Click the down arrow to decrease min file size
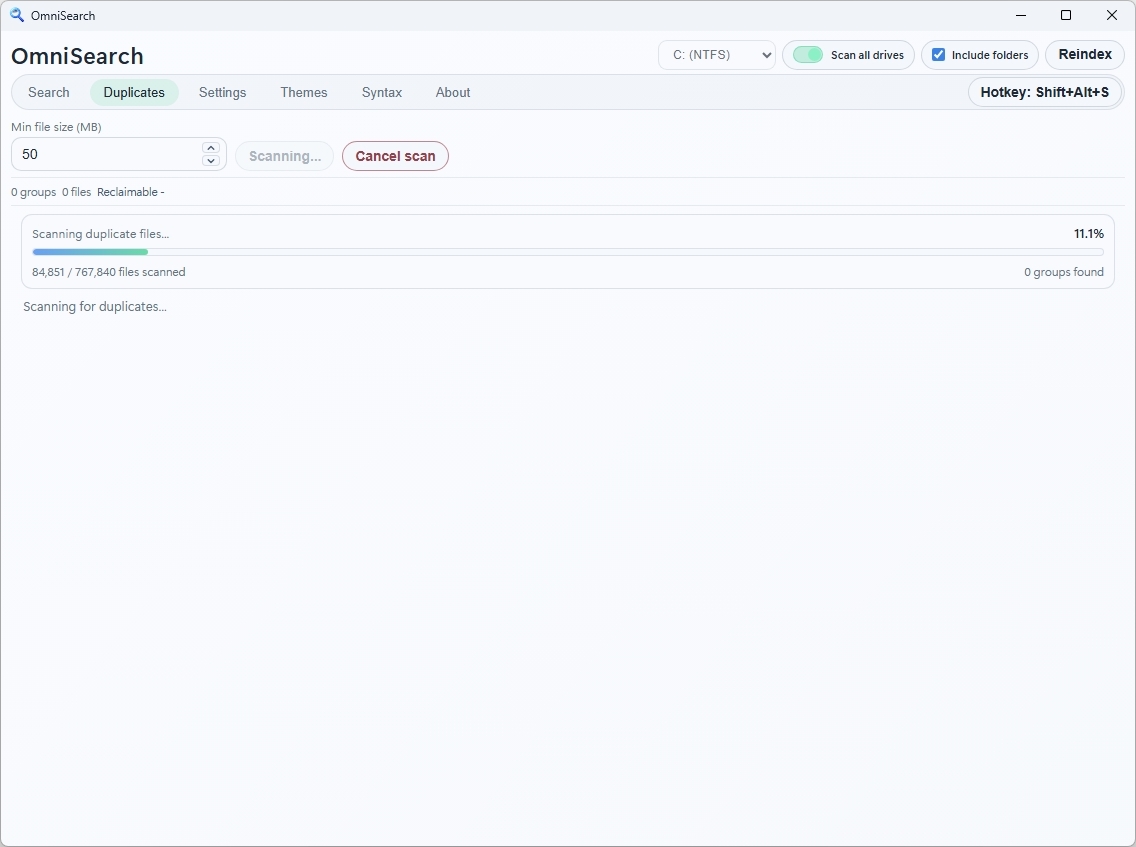 click(211, 160)
